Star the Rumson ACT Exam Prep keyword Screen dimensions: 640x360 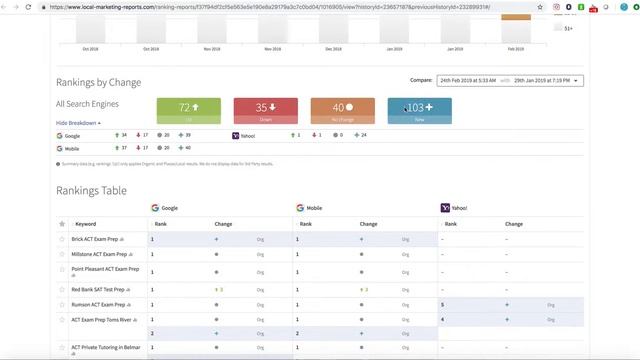click(62, 305)
